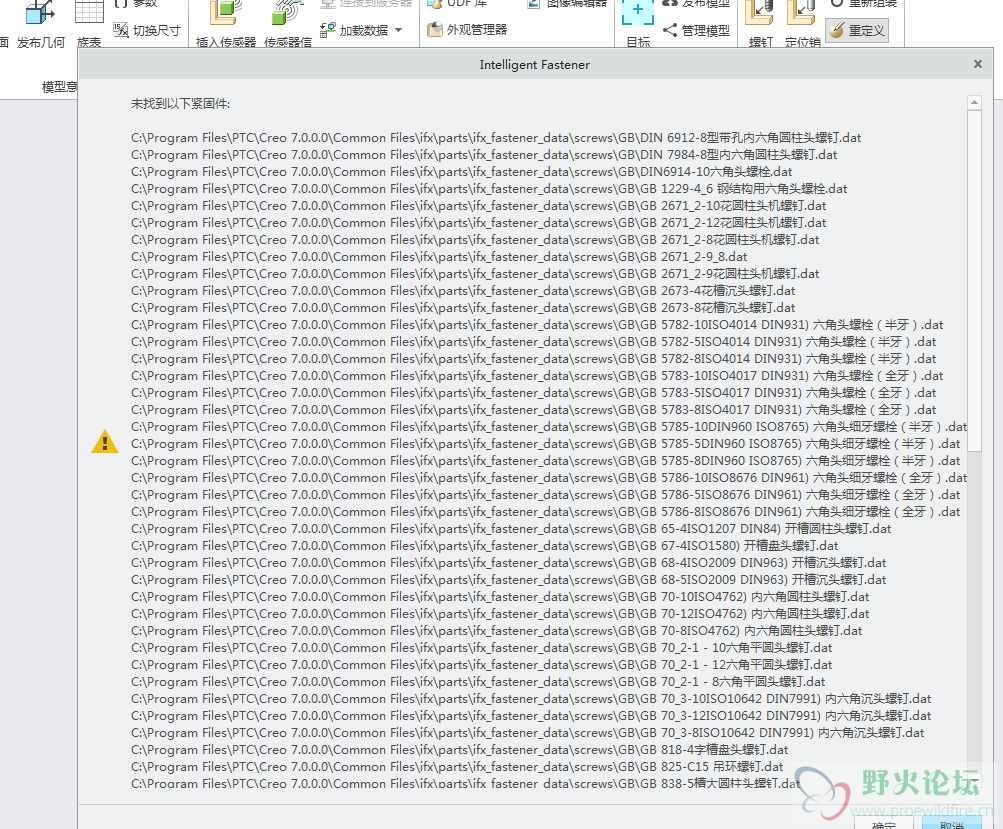Click the row 'GB 5786-10ISO8676 DIN961) 六角头细牙螺栓(全牙).dat'
Screen dimensions: 1003x829
point(549,478)
